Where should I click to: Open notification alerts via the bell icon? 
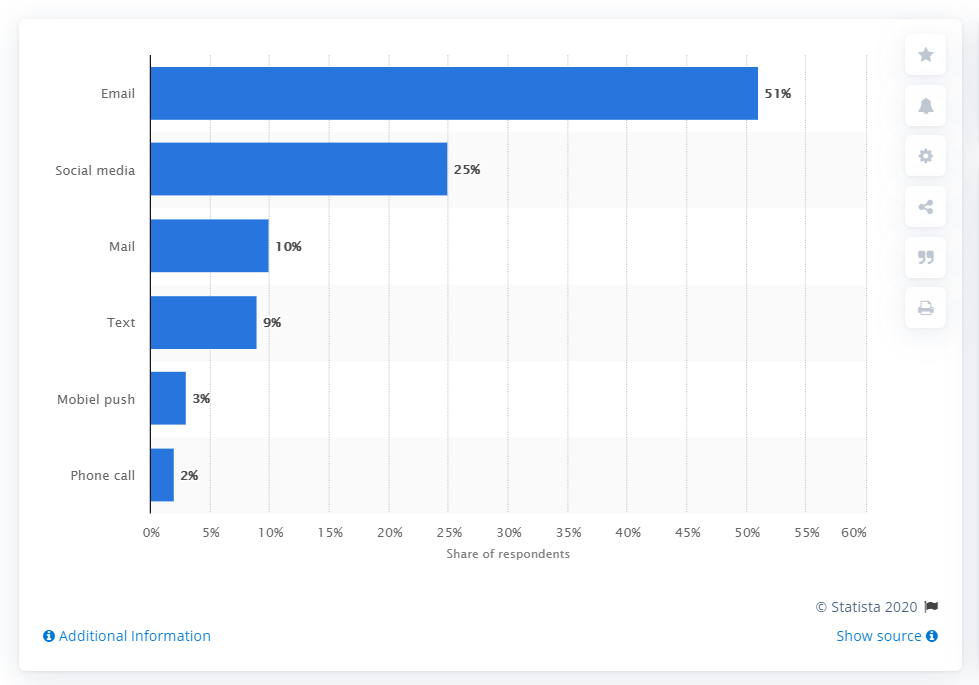click(924, 105)
